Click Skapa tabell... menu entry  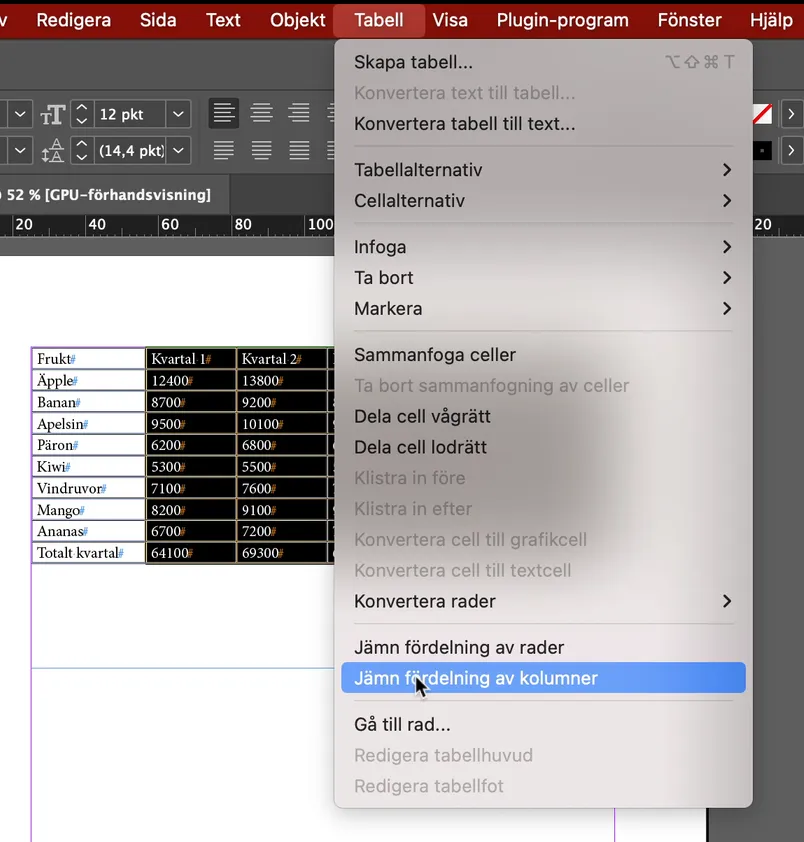click(413, 62)
